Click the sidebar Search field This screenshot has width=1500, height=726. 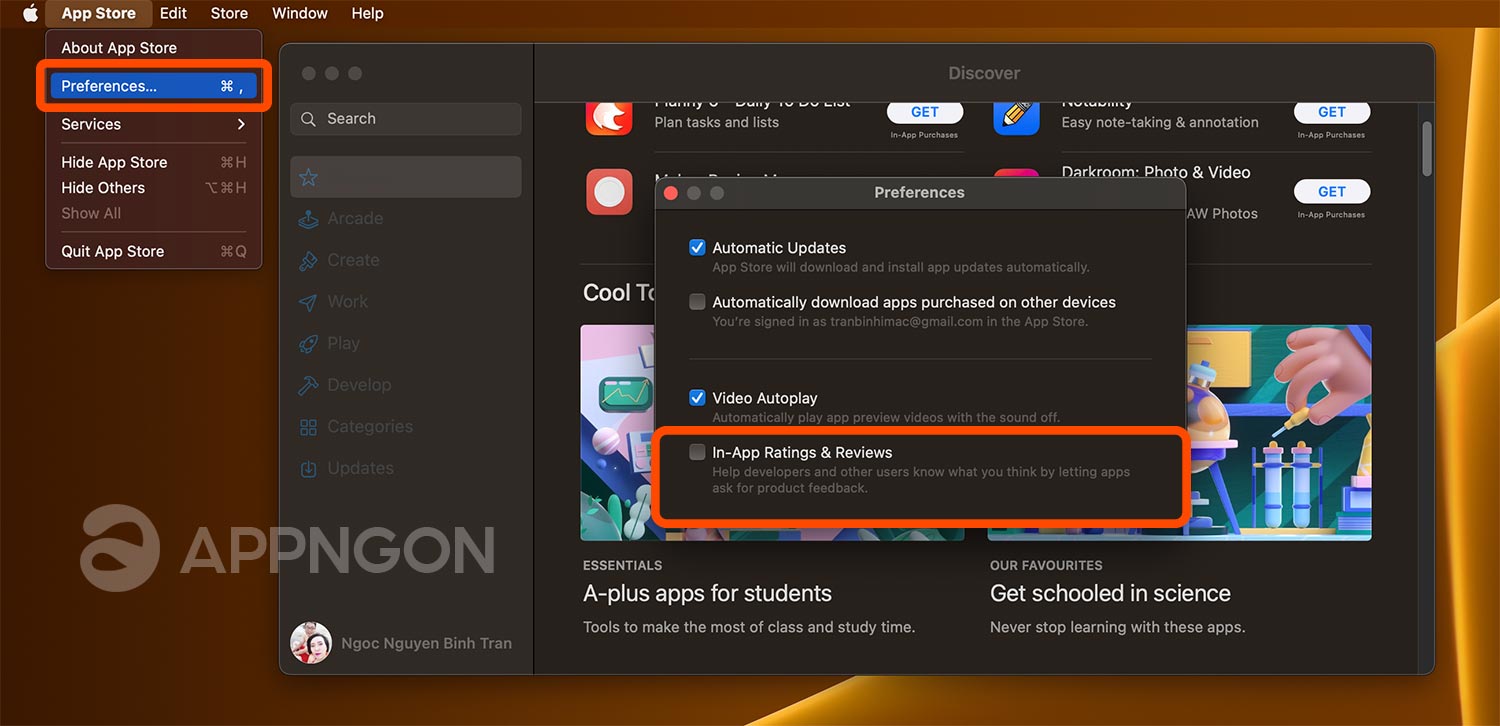[x=406, y=118]
